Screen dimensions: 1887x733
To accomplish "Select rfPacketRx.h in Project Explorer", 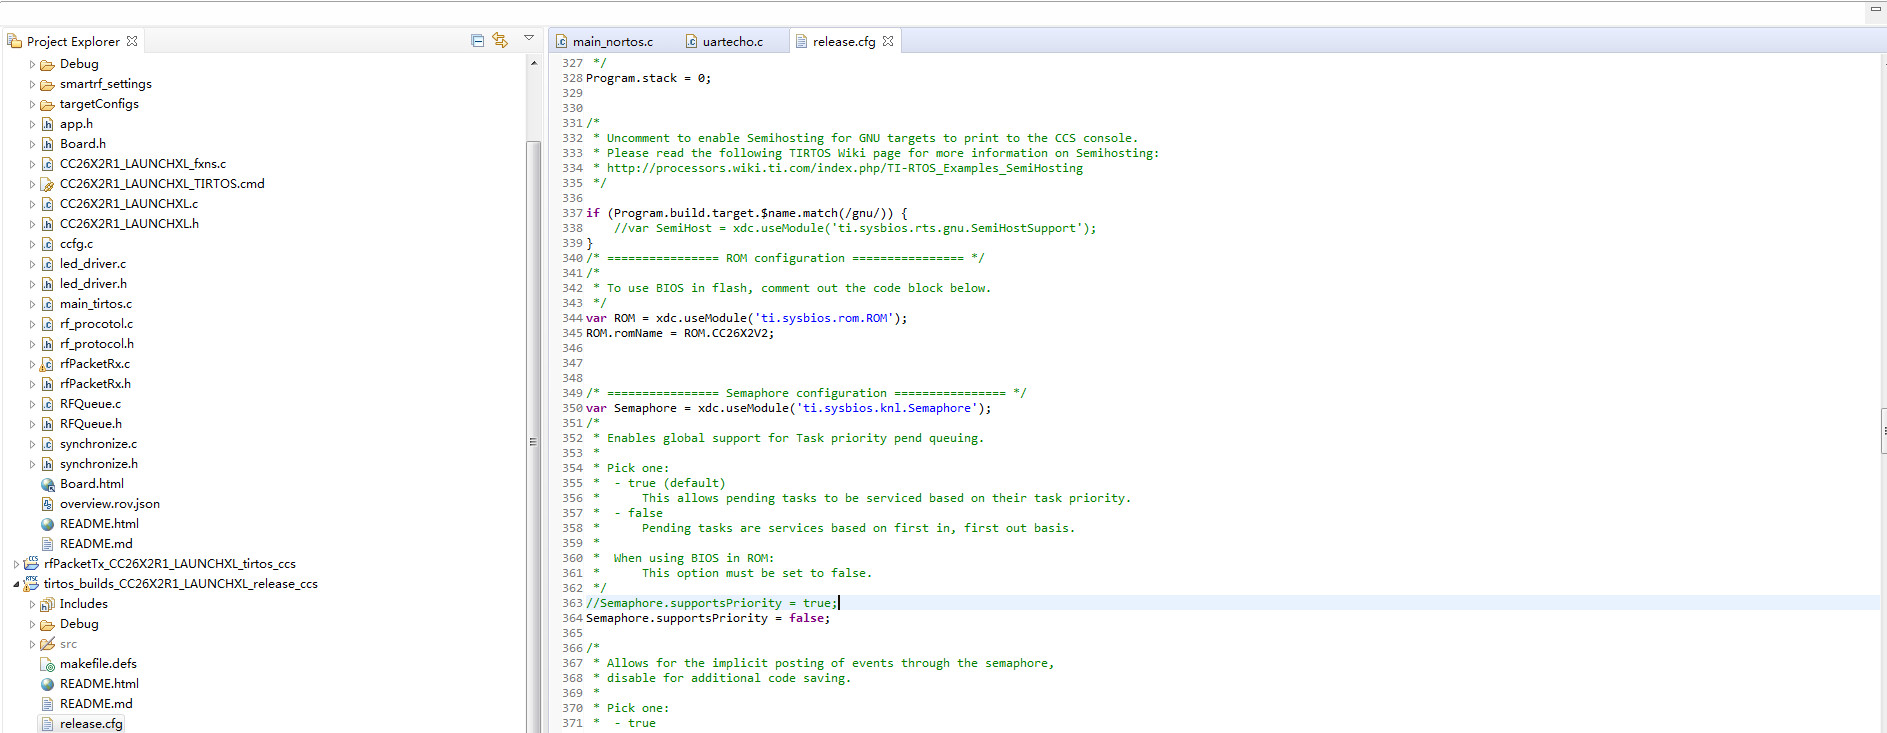I will (95, 384).
